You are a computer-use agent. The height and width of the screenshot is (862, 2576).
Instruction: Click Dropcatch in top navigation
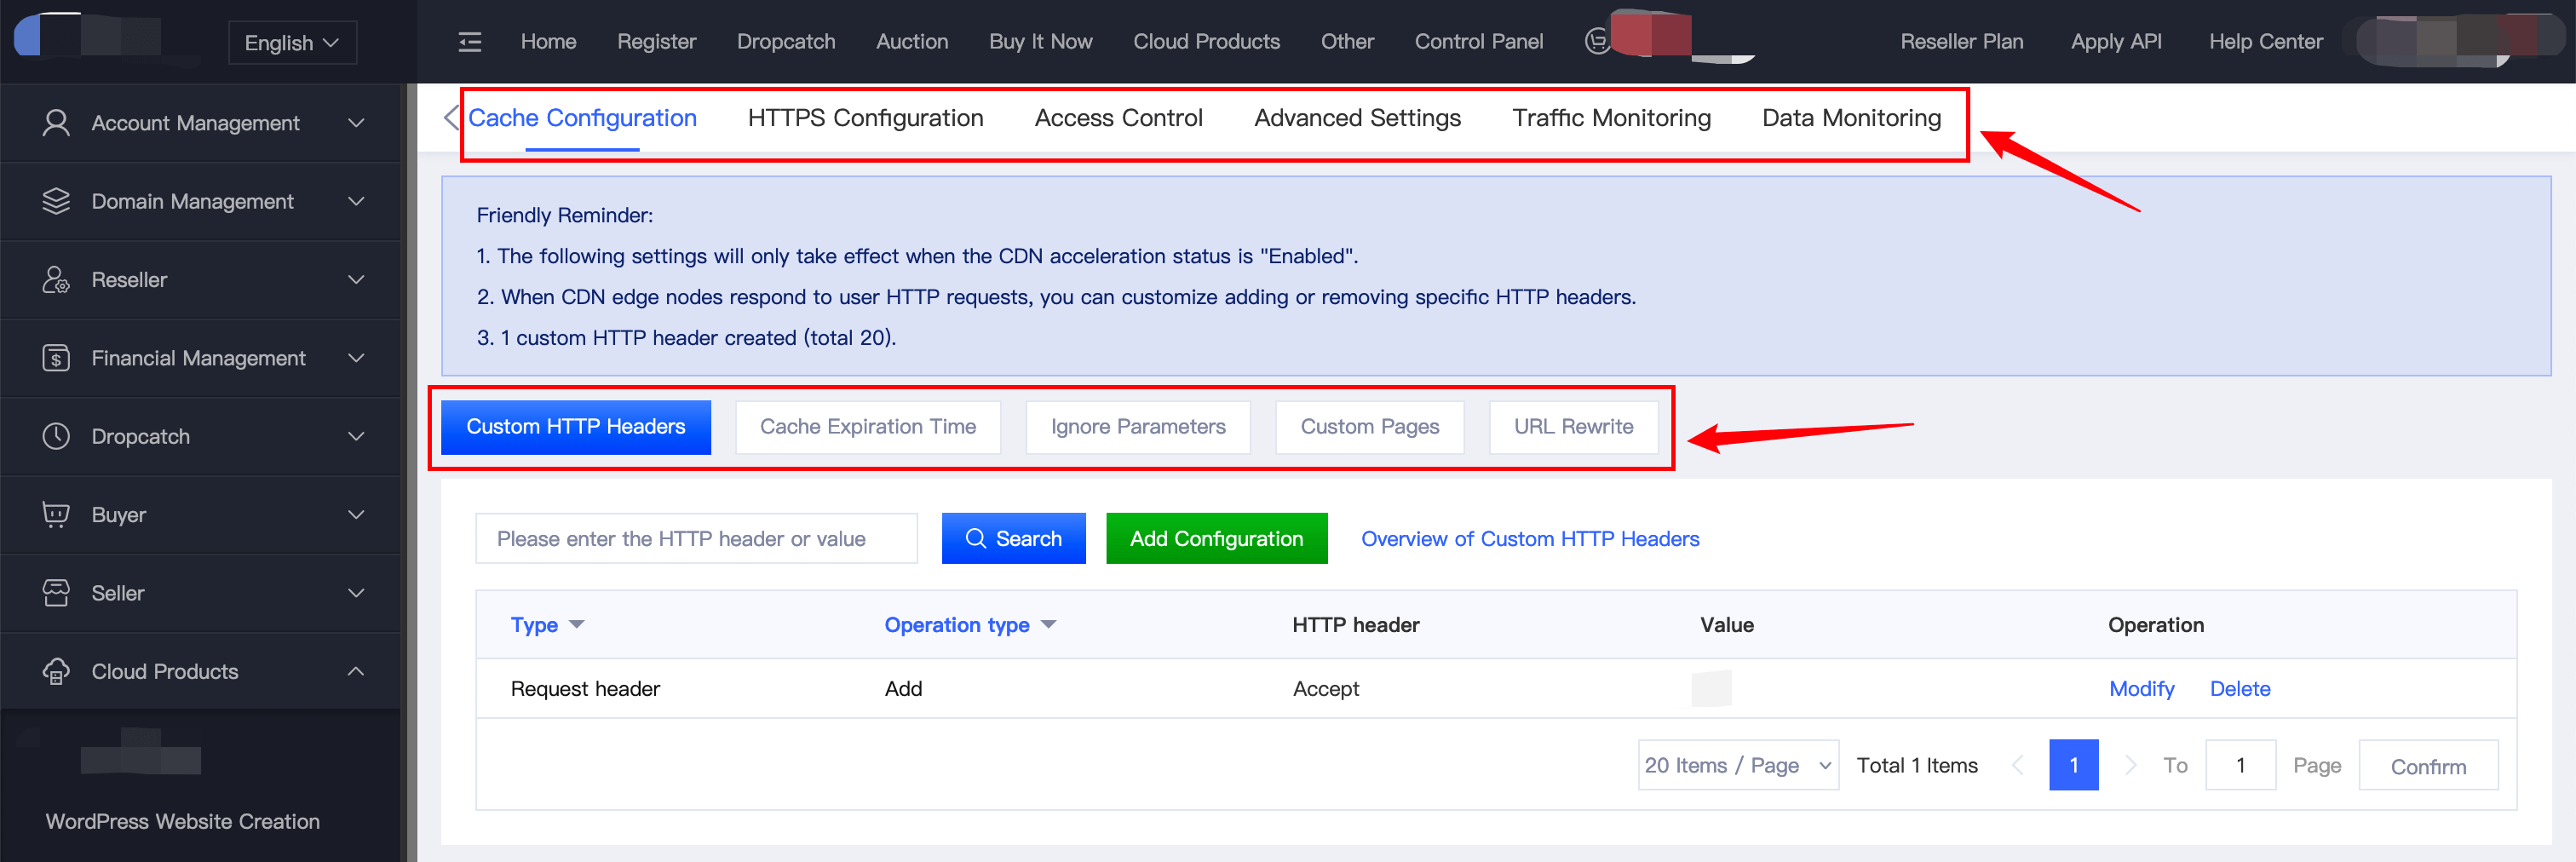pyautogui.click(x=786, y=42)
